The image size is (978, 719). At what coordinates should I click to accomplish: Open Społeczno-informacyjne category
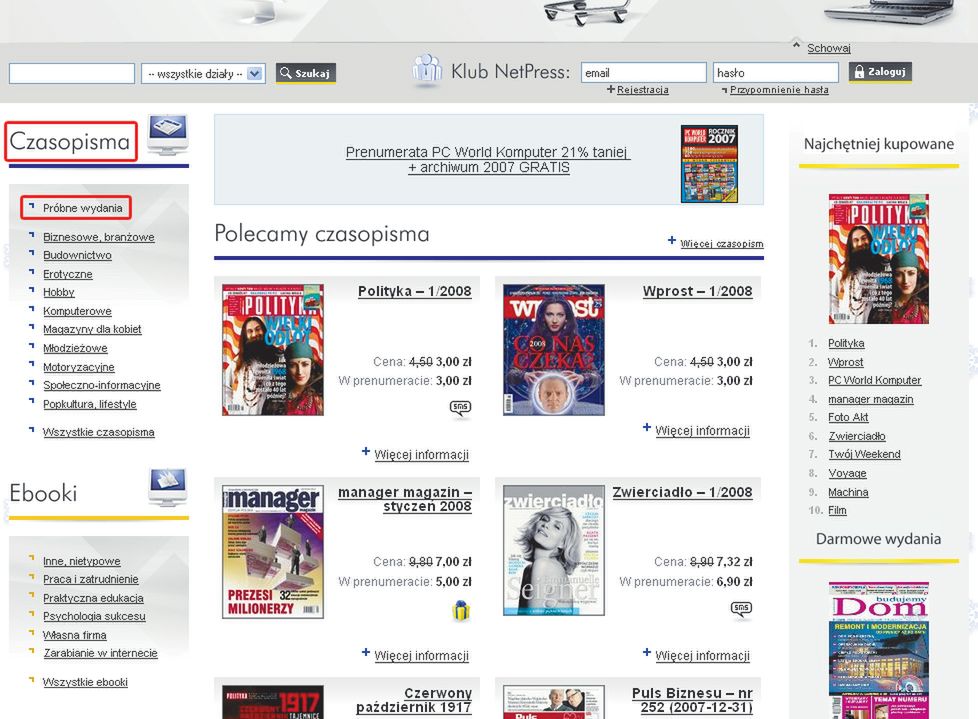pyautogui.click(x=102, y=385)
